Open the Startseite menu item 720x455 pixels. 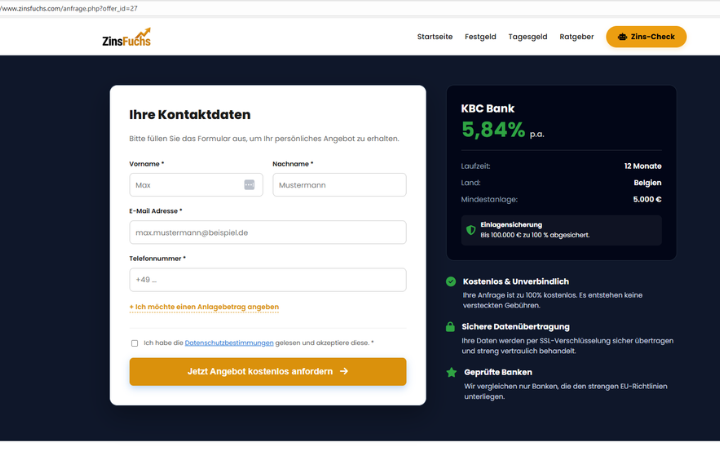click(x=435, y=37)
